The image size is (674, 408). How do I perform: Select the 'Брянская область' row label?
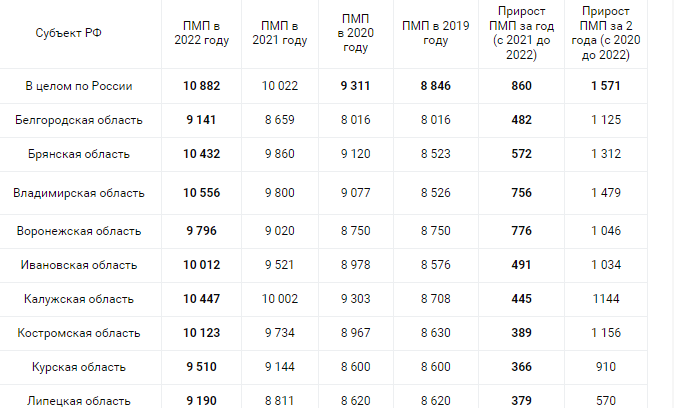tap(79, 154)
